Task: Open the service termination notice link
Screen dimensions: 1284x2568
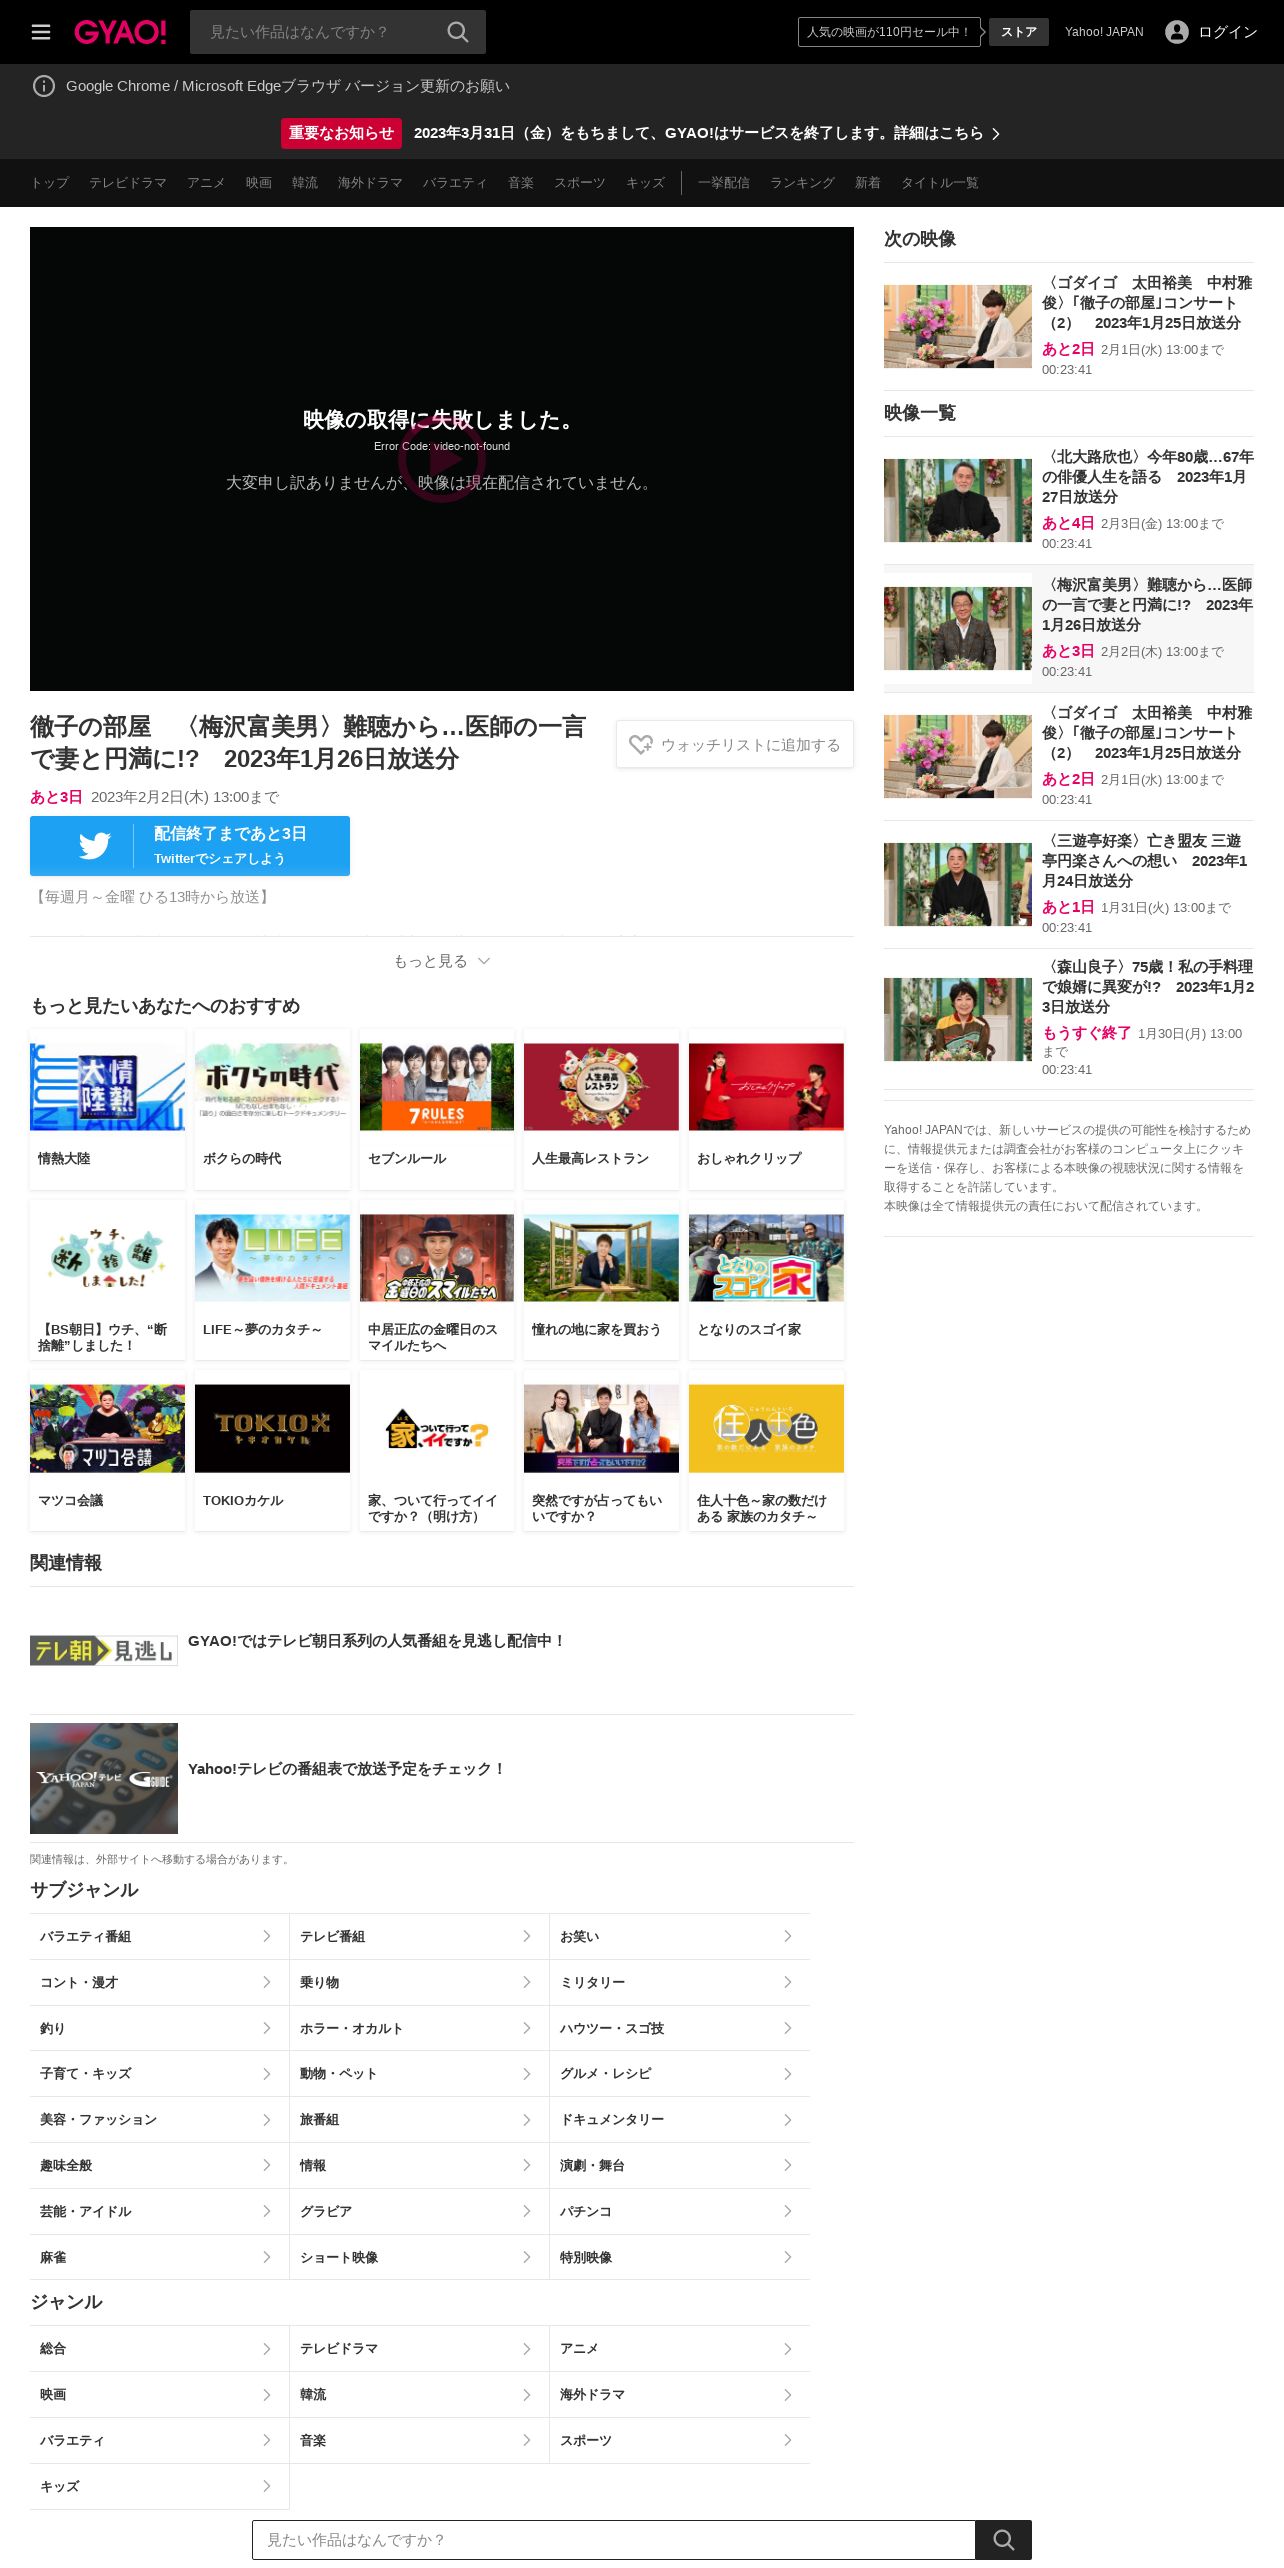Action: pos(706,133)
